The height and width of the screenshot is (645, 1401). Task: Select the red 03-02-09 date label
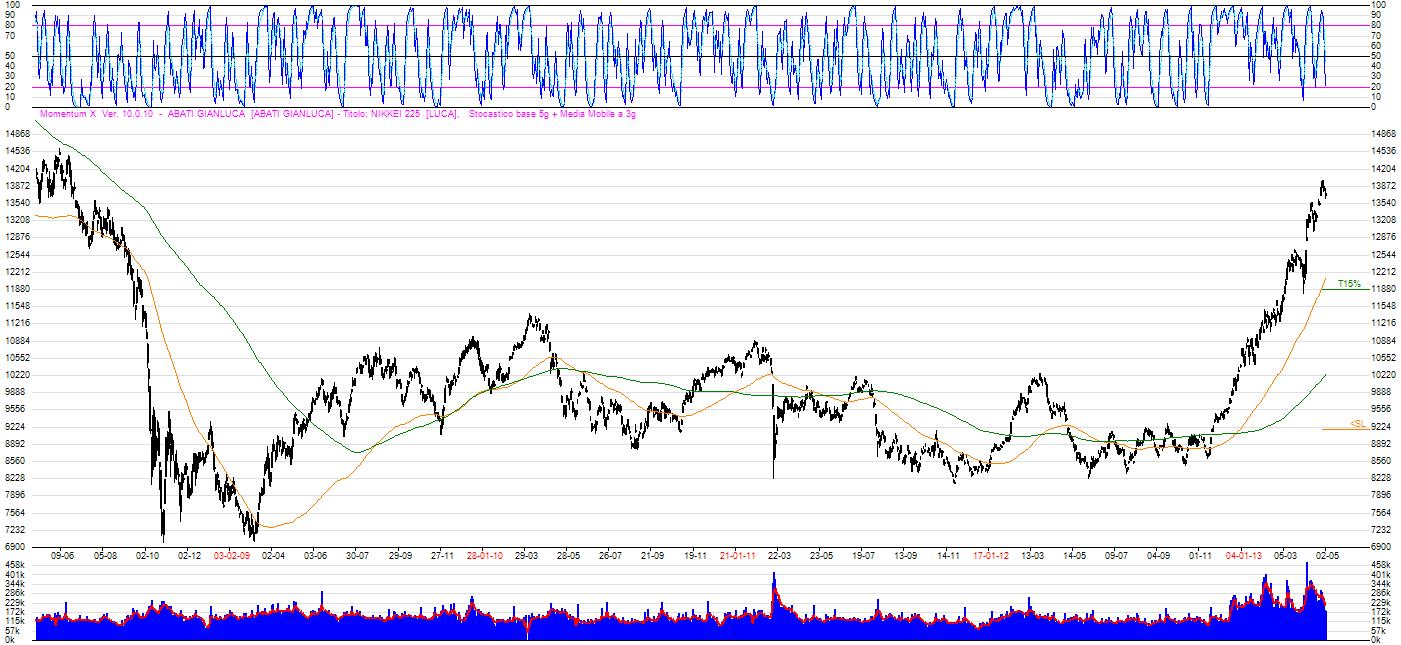[232, 554]
